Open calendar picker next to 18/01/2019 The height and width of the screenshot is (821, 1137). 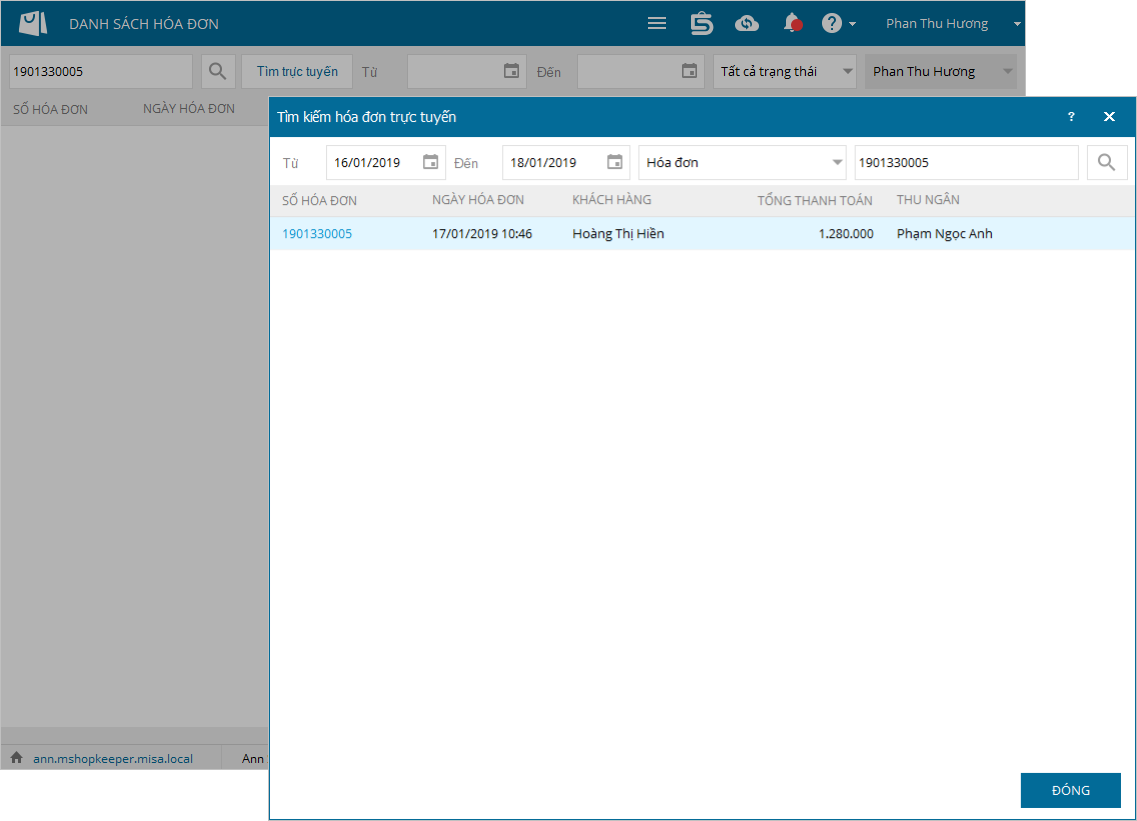click(615, 162)
